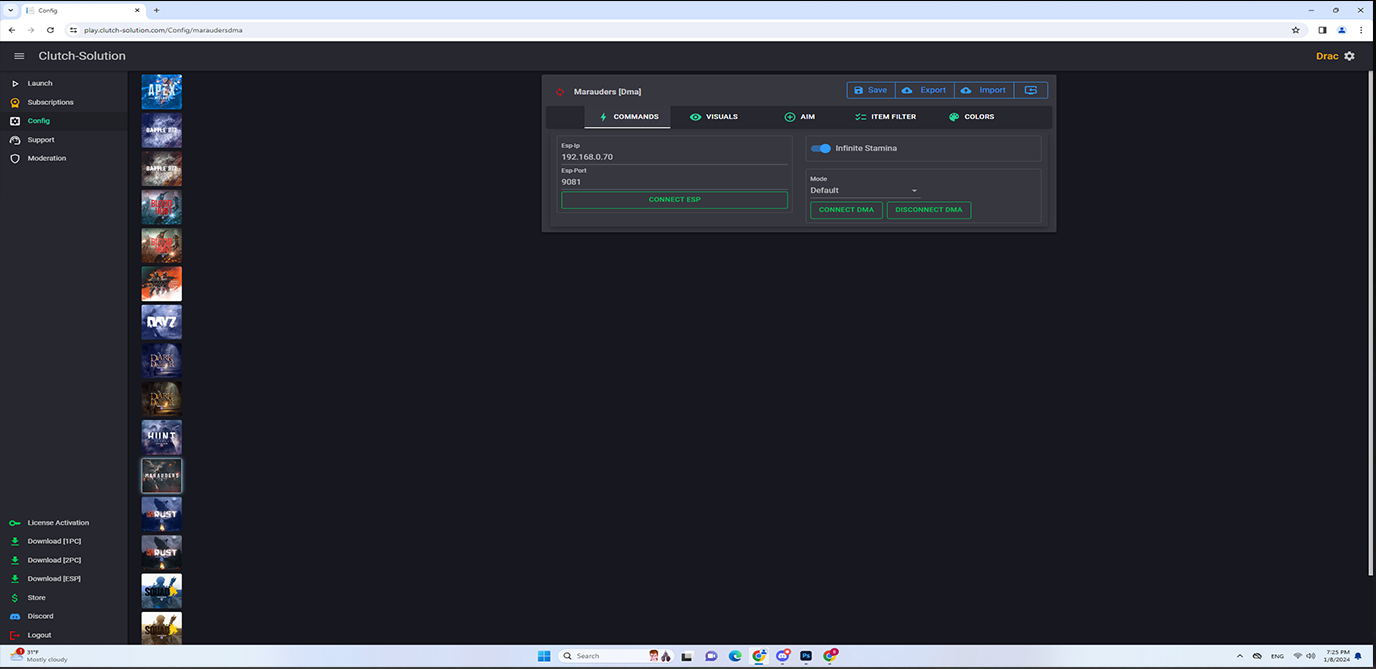Screen dimensions: 1376x669
Task: Open the Chrome three-dot menu
Action: [1362, 30]
